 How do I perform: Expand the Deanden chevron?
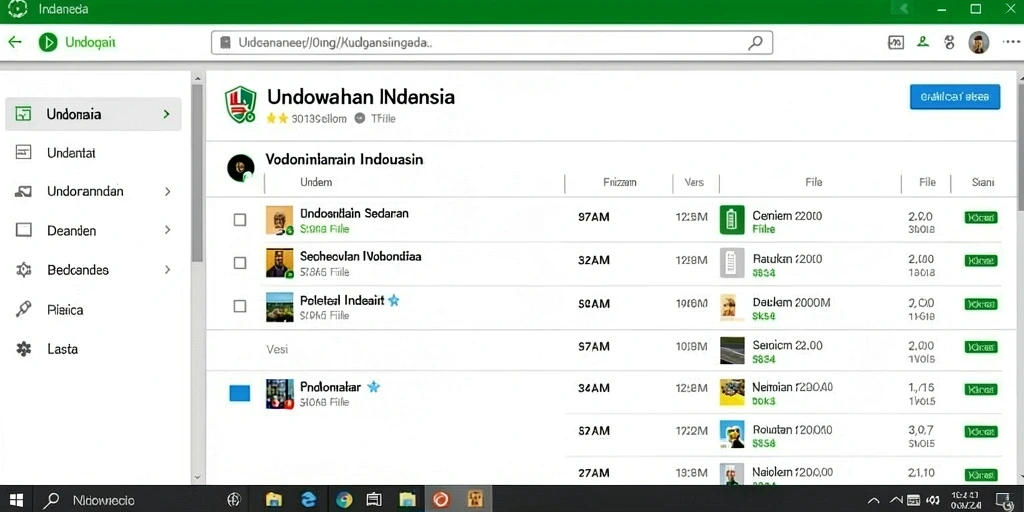[167, 231]
